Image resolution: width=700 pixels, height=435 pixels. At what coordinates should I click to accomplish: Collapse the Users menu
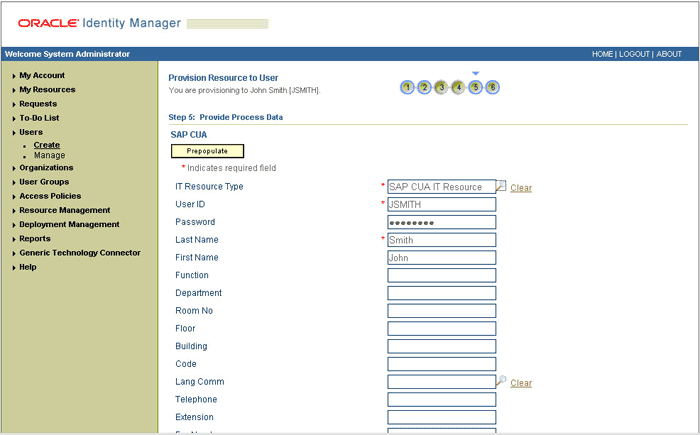point(31,132)
